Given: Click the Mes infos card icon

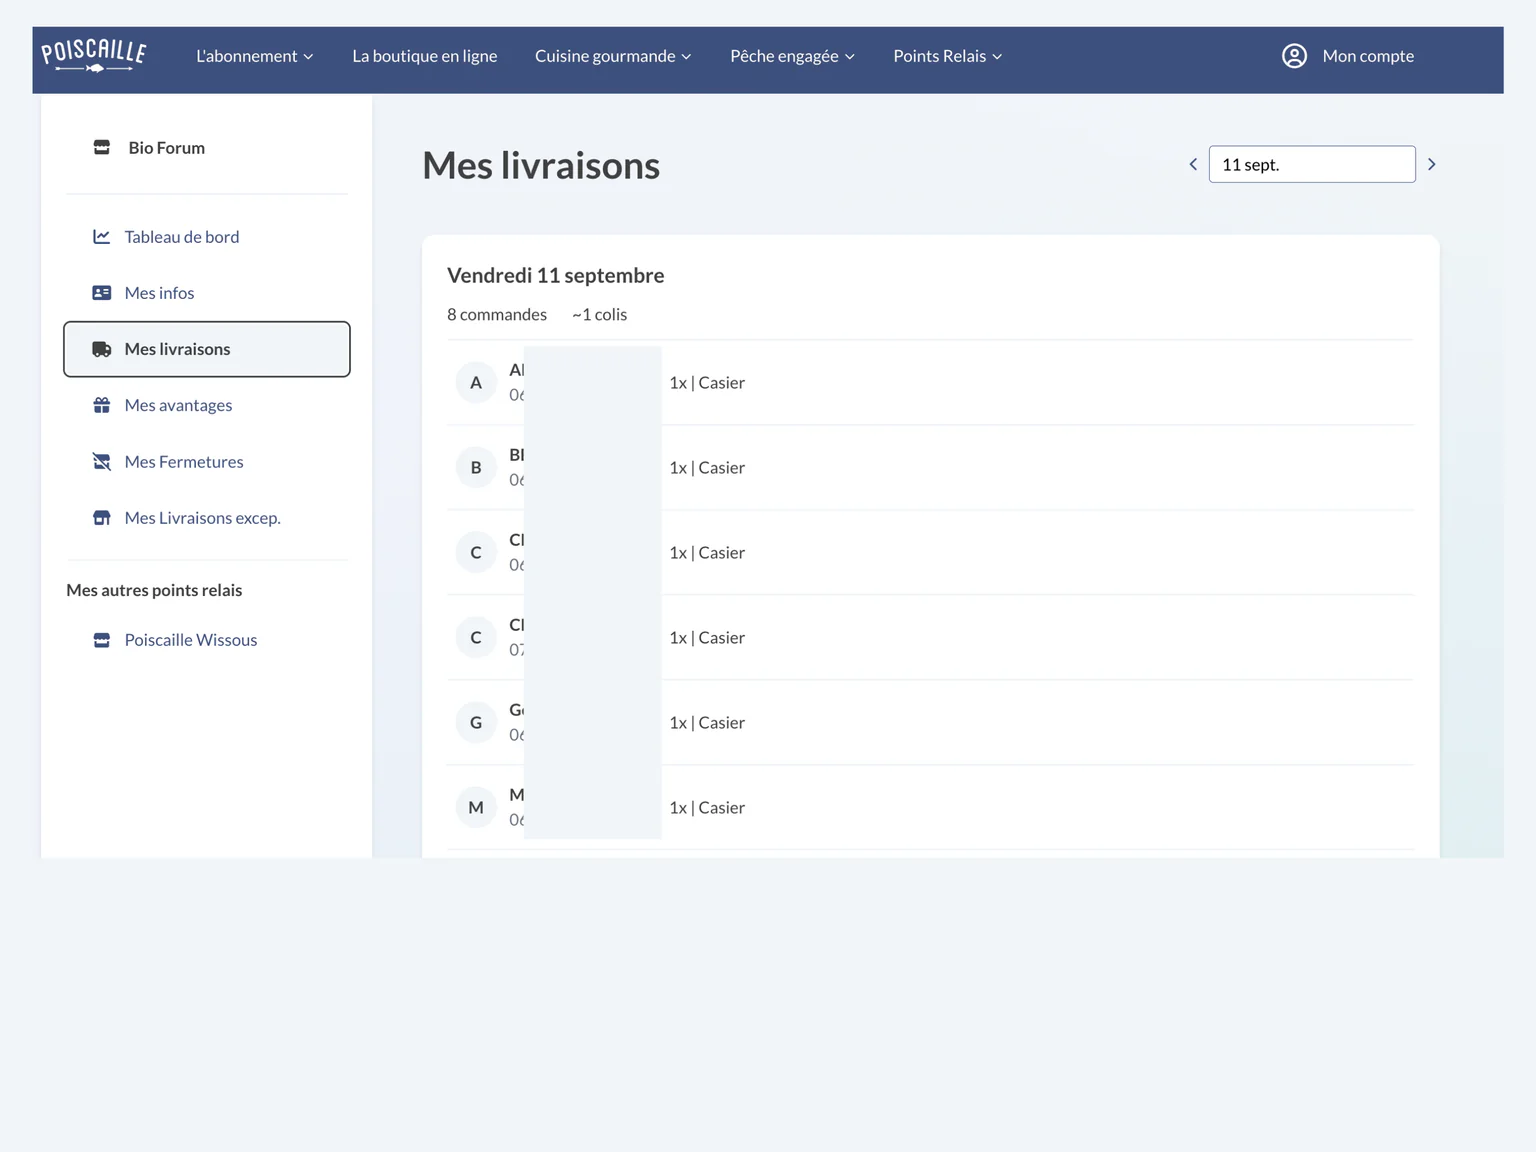Looking at the screenshot, I should (102, 293).
